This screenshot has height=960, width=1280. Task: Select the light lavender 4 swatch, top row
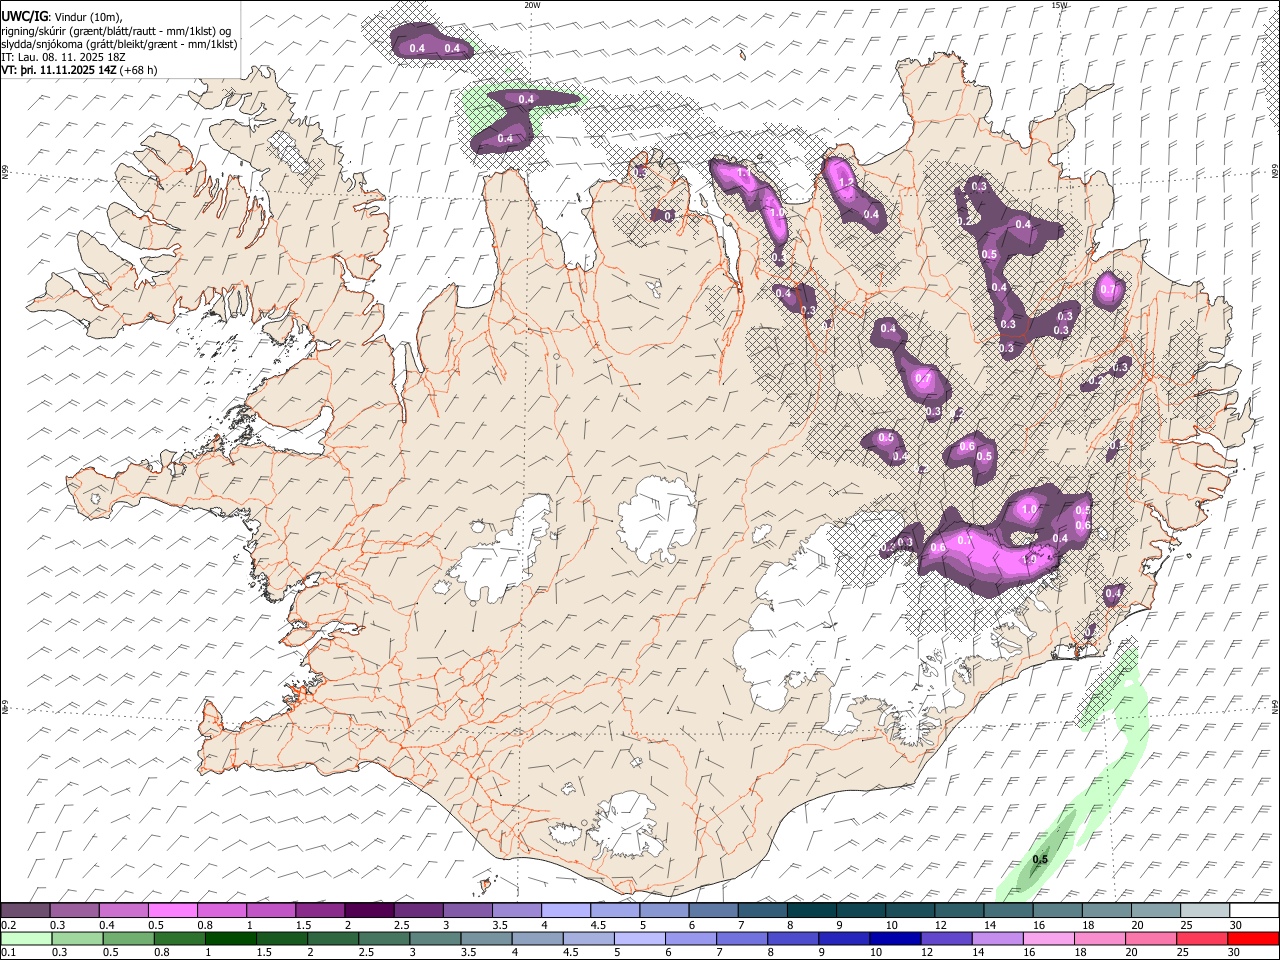tap(566, 910)
